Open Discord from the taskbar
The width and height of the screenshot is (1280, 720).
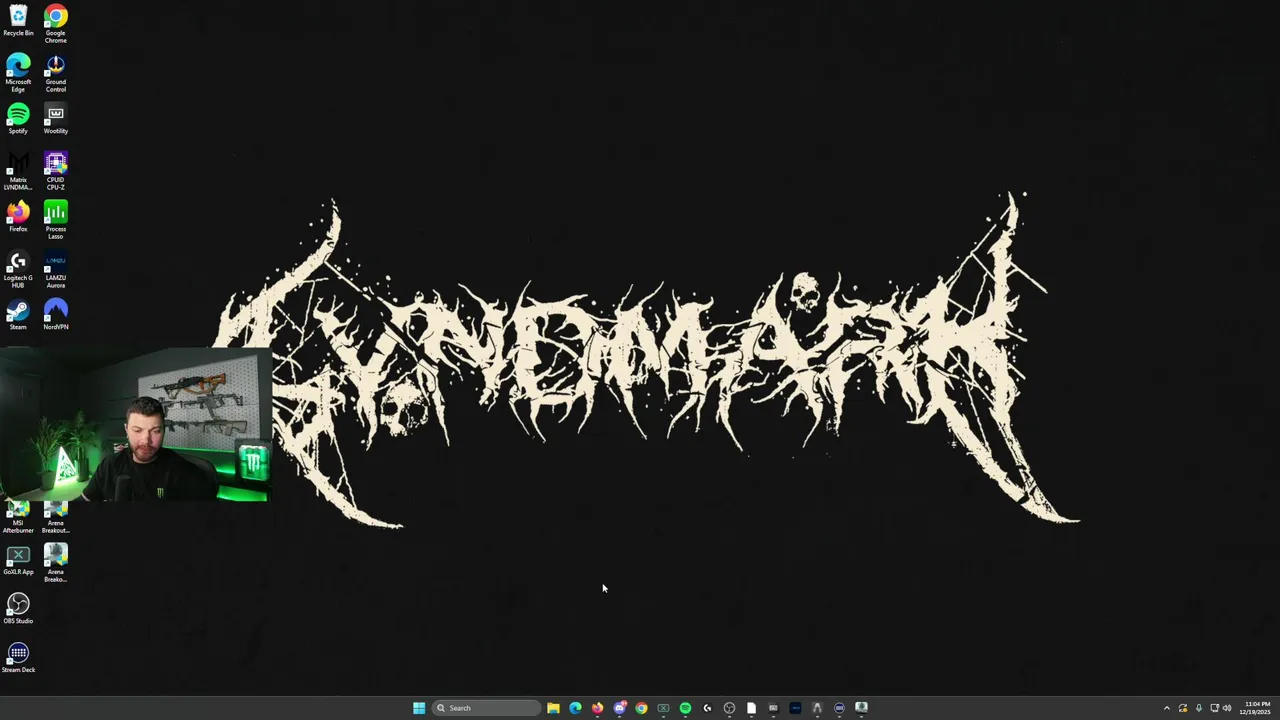coord(620,708)
